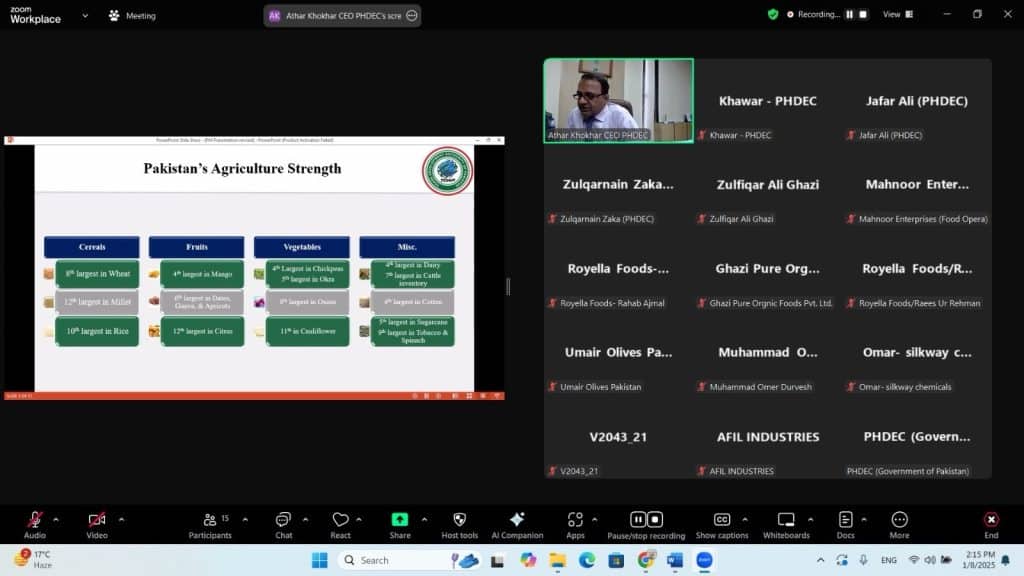Click the red End meeting button
The width and height of the screenshot is (1024, 576).
991,520
